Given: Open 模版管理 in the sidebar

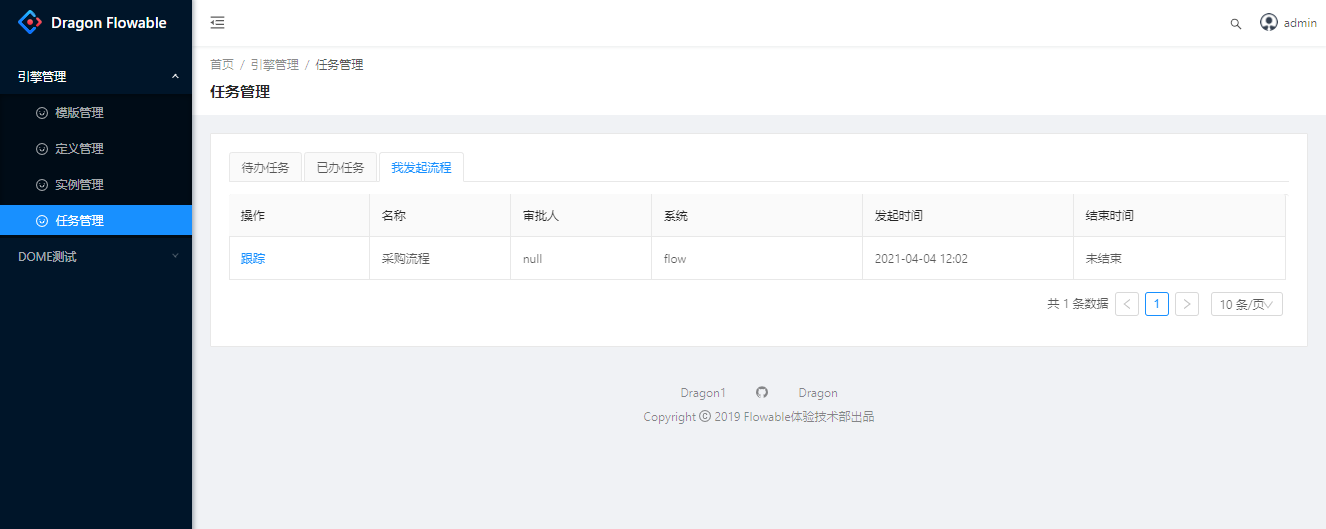Looking at the screenshot, I should coord(96,113).
